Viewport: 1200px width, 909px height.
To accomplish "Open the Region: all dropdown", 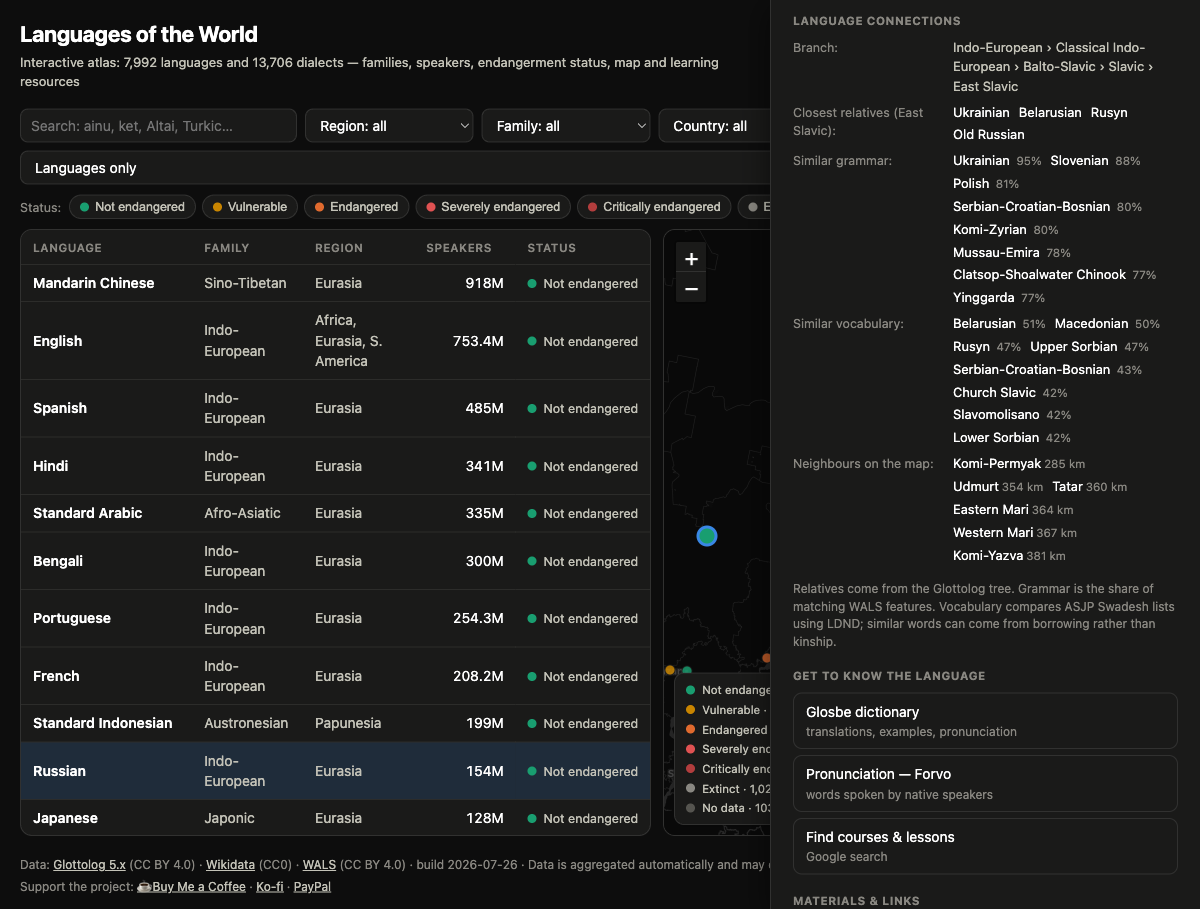I will pyautogui.click(x=389, y=126).
